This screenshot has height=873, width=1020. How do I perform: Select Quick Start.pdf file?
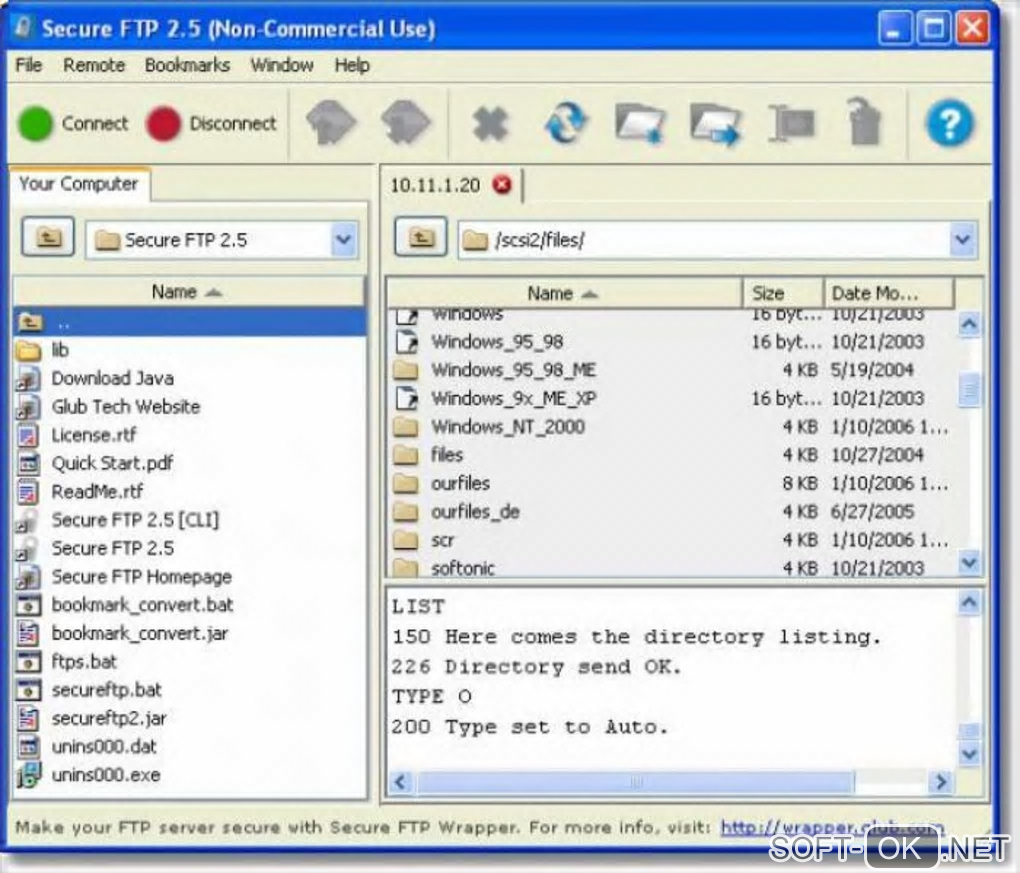[x=189, y=463]
